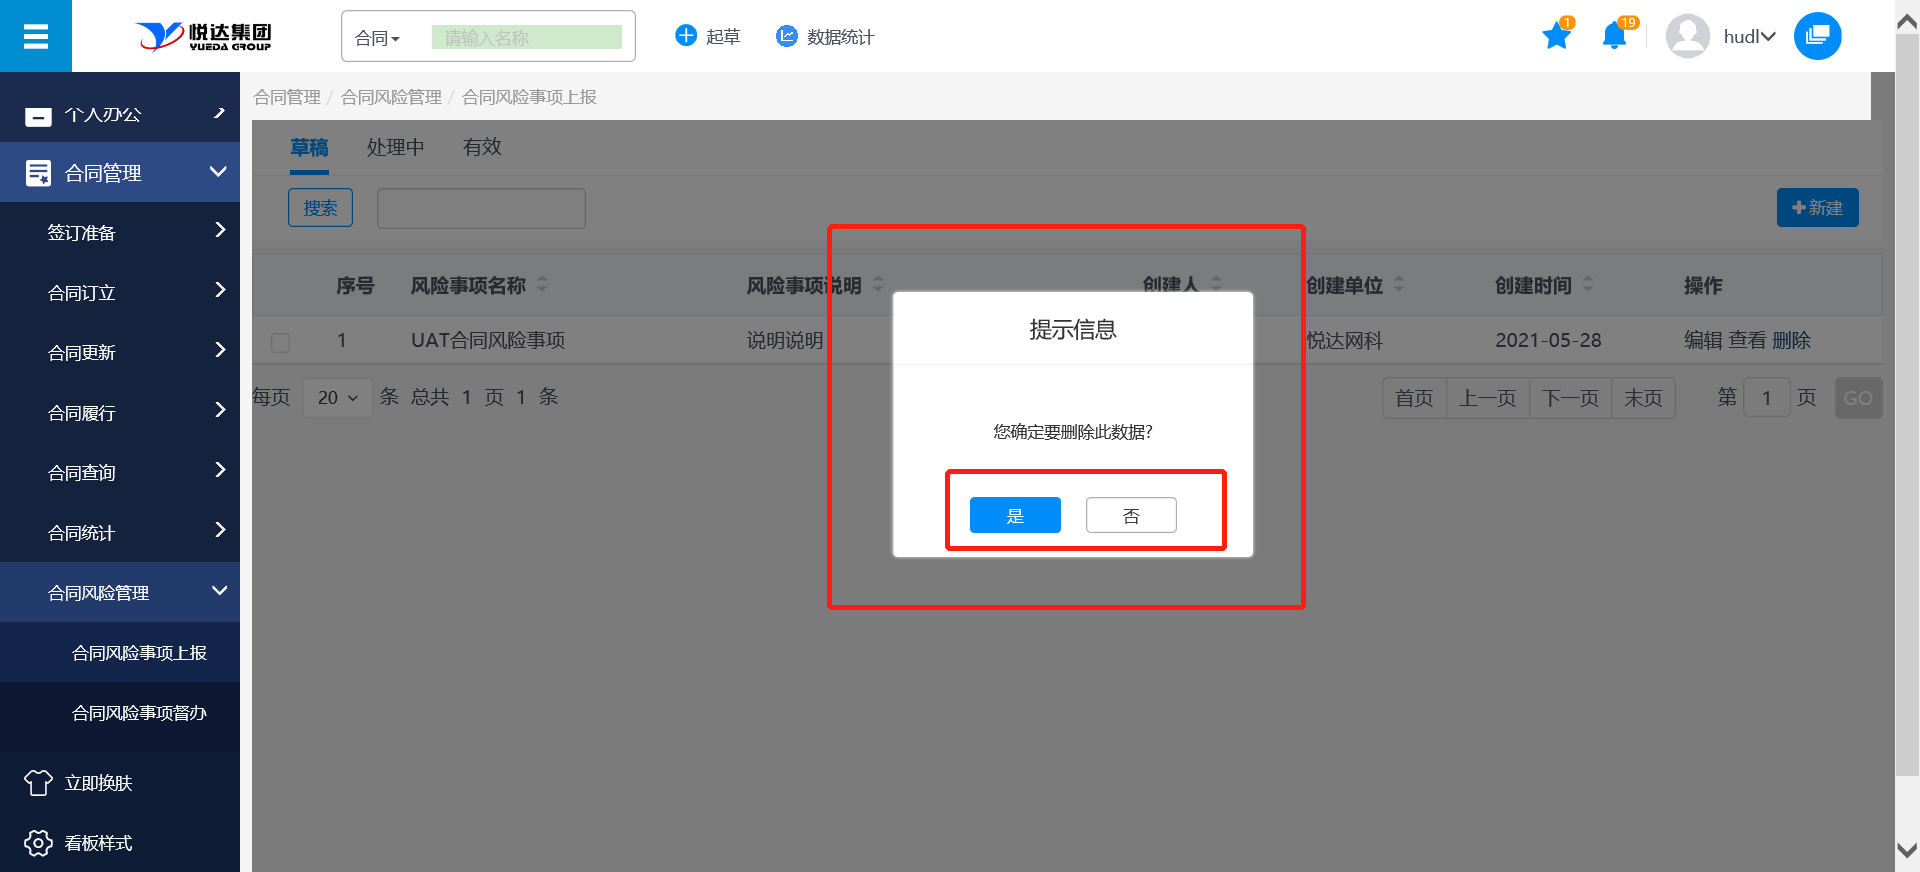Click the 请输入名称 search field
Image resolution: width=1920 pixels, height=872 pixels.
pyautogui.click(x=527, y=38)
